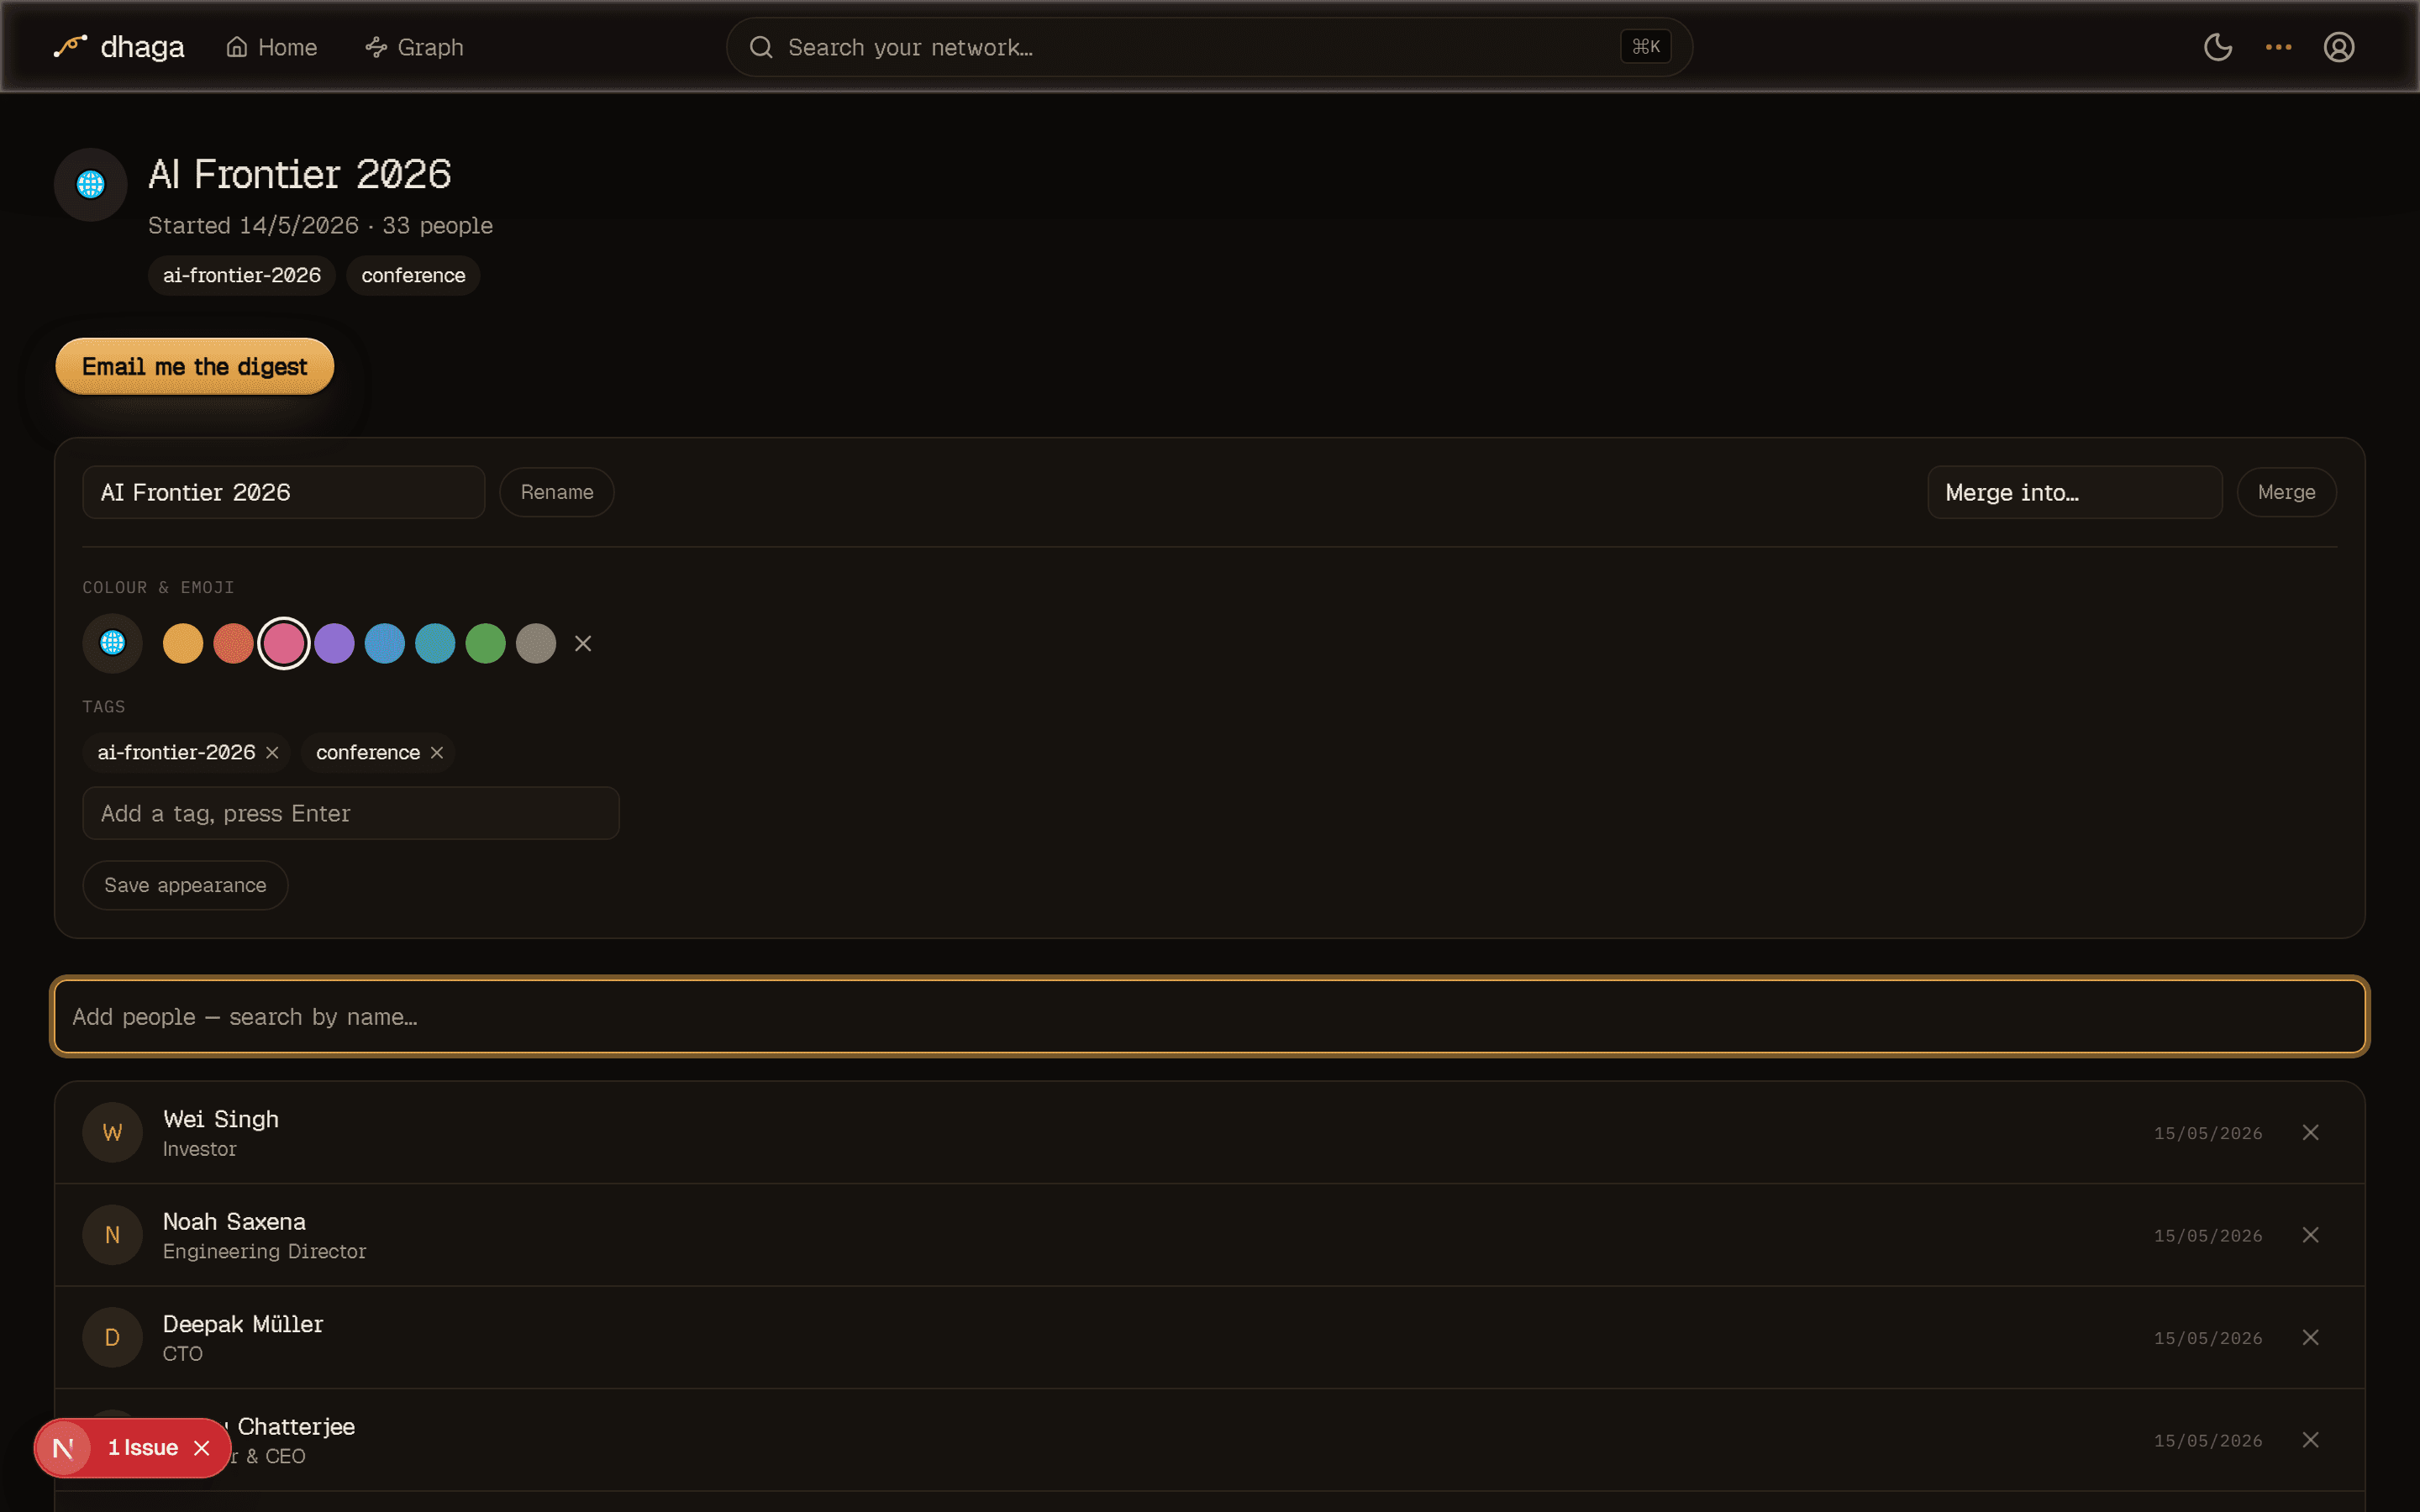Choose the green colour swatch
The height and width of the screenshot is (1512, 2420).
coord(485,643)
